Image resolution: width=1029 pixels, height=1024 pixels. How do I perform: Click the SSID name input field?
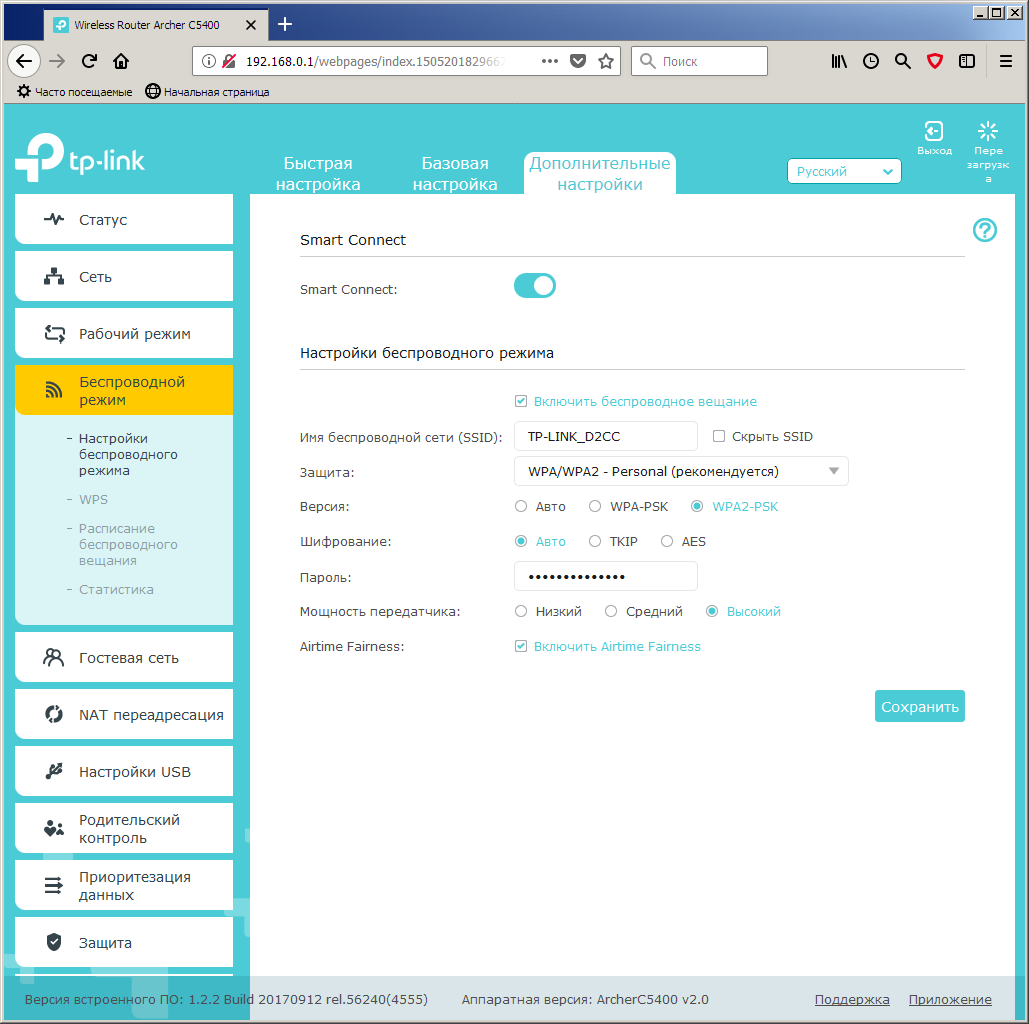point(605,437)
